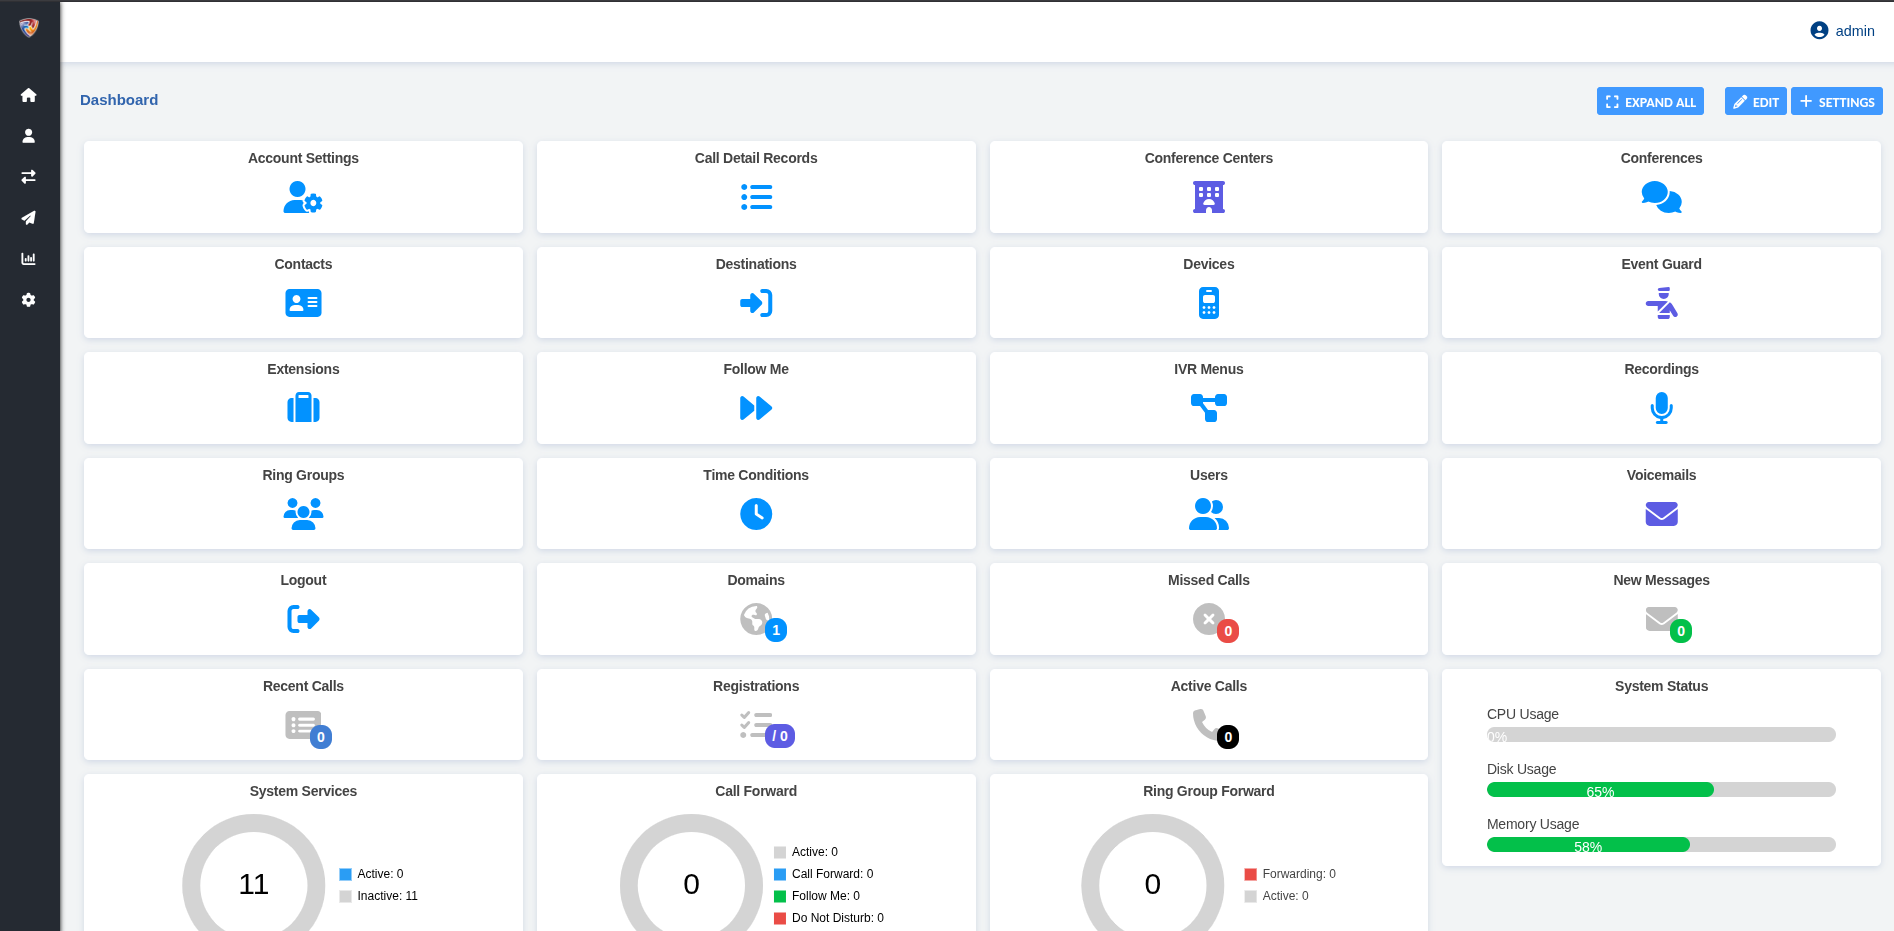
Task: Click the Account Settings user-gear icon
Action: pyautogui.click(x=302, y=197)
